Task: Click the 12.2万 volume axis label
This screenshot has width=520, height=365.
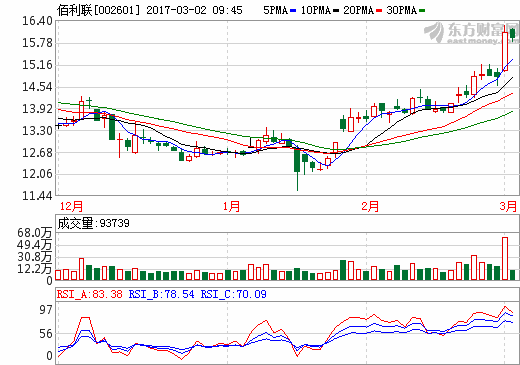Action: tap(35, 269)
